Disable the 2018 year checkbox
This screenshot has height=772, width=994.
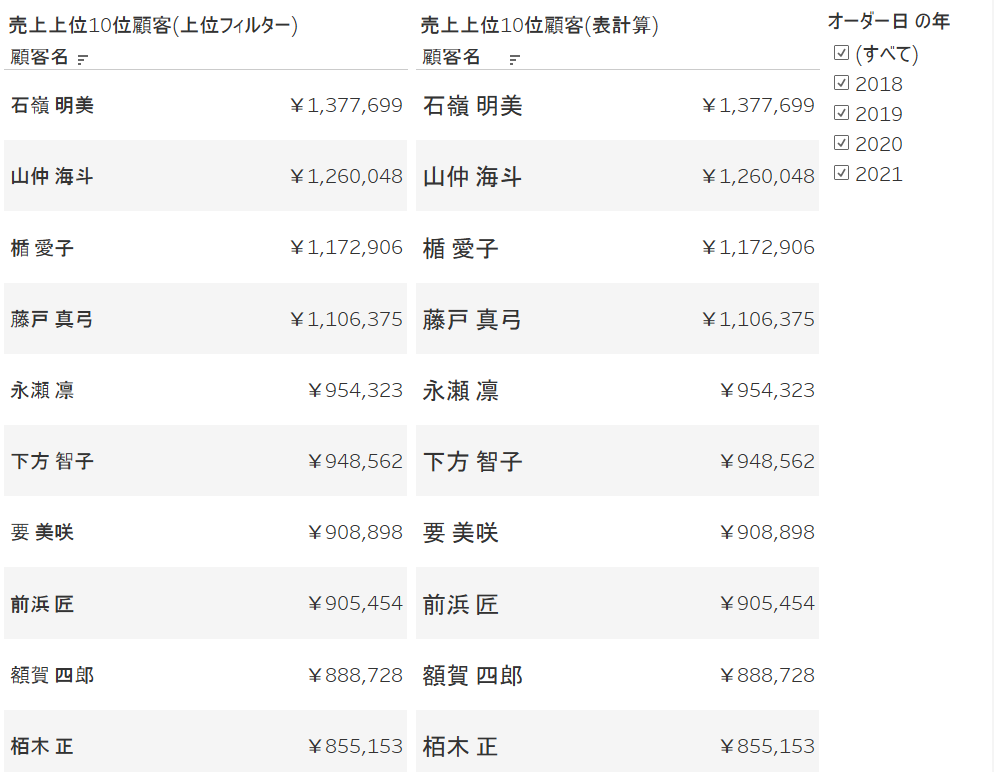[x=842, y=84]
